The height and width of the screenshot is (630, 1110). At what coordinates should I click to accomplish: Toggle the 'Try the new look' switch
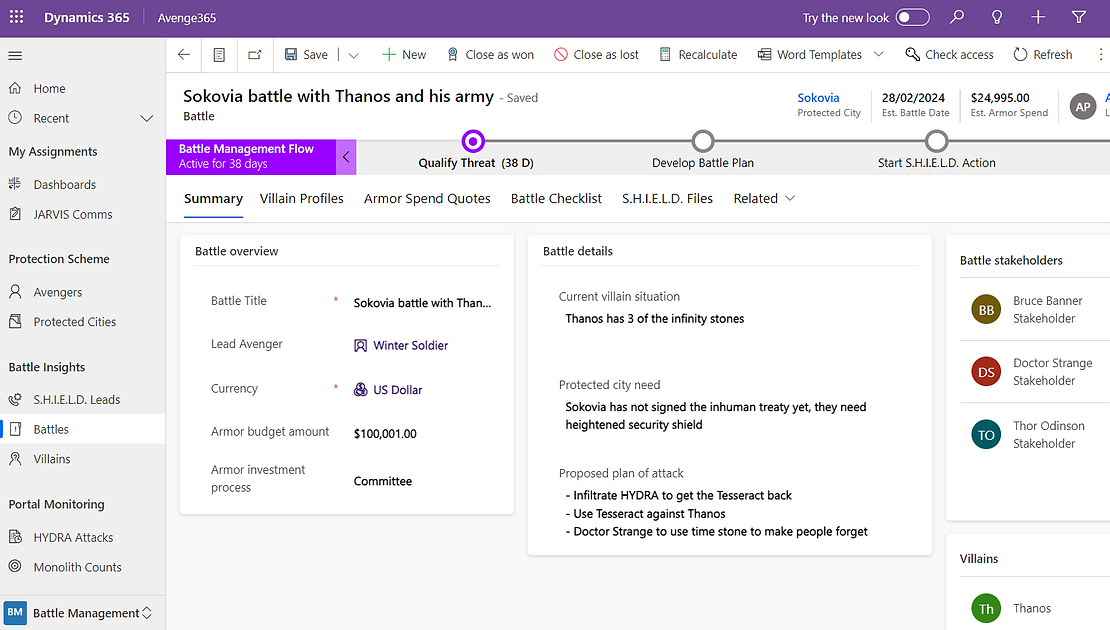point(912,18)
